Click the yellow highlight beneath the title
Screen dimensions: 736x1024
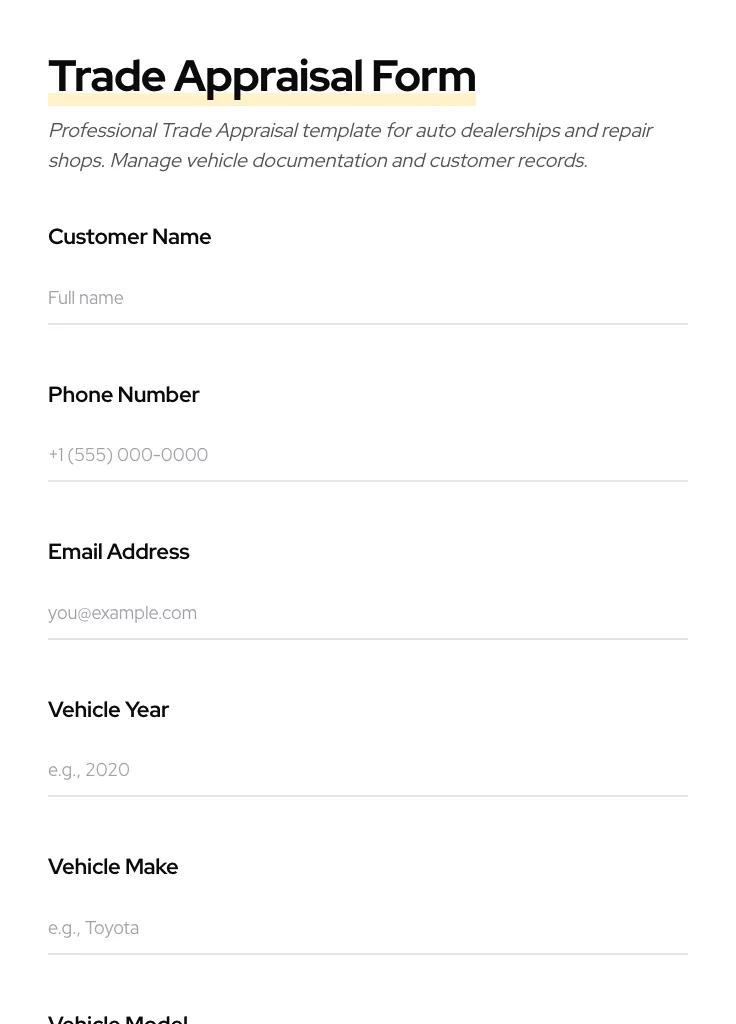pos(262,101)
